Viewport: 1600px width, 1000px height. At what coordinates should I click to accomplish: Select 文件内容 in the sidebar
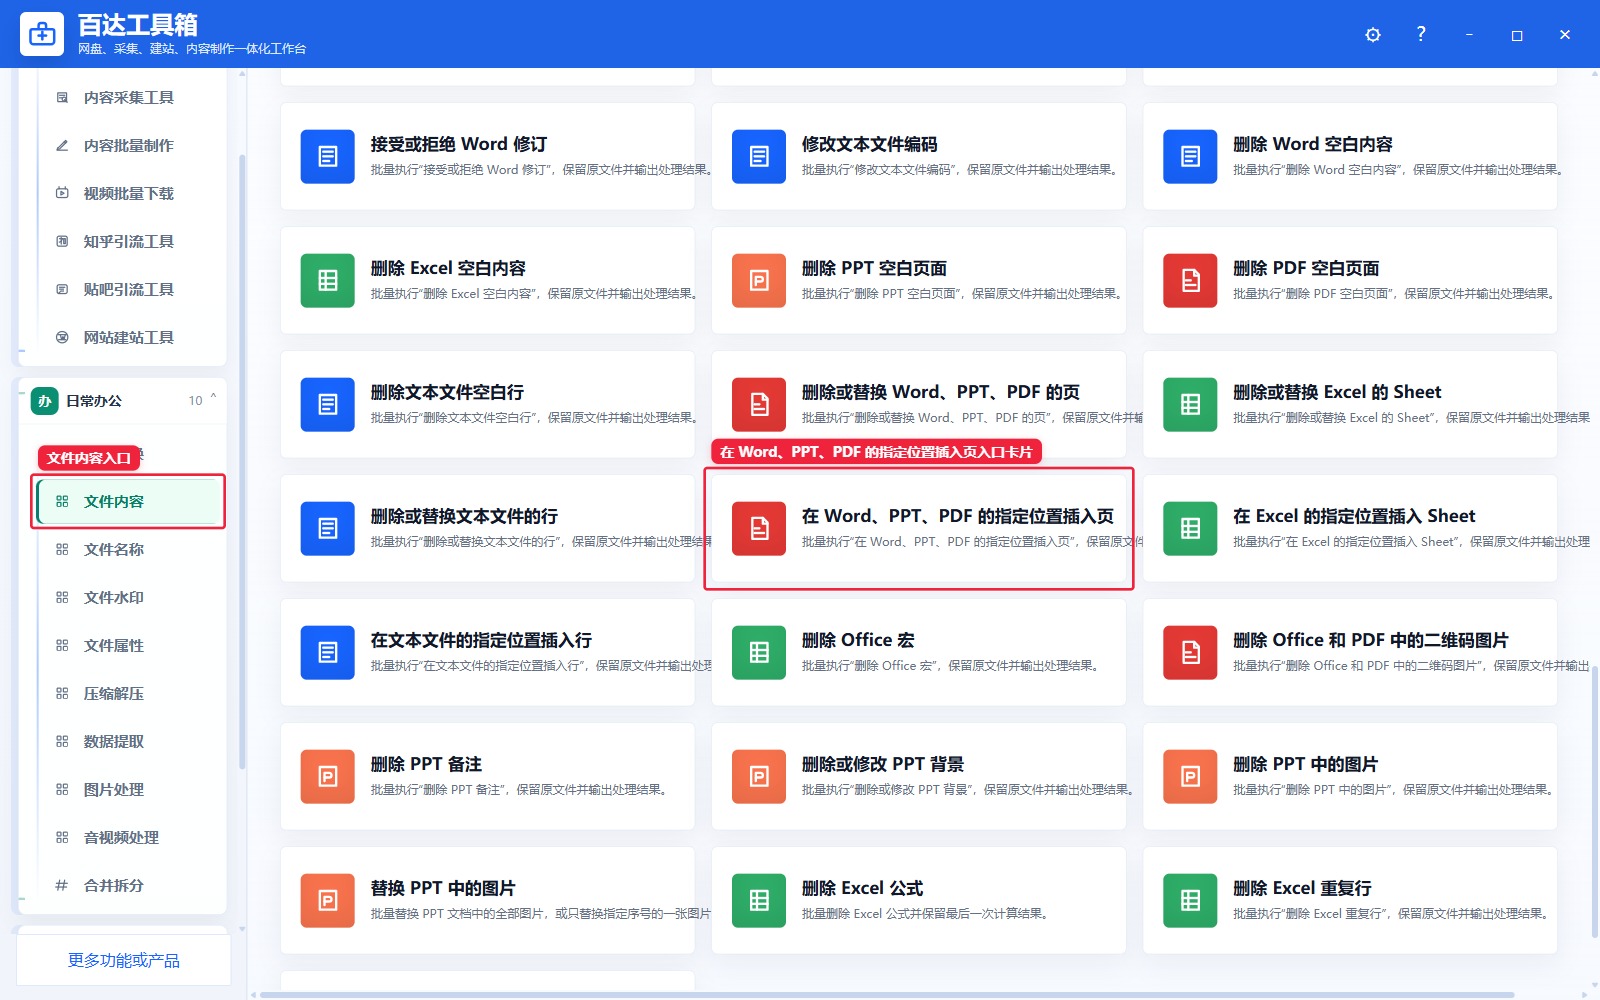pyautogui.click(x=129, y=501)
